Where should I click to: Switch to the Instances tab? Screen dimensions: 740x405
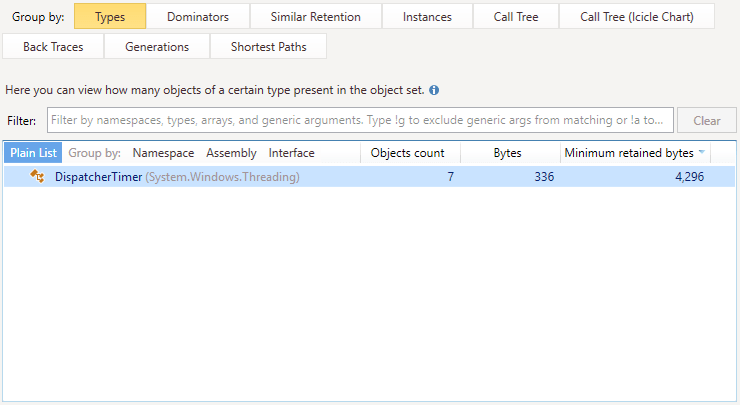(427, 17)
